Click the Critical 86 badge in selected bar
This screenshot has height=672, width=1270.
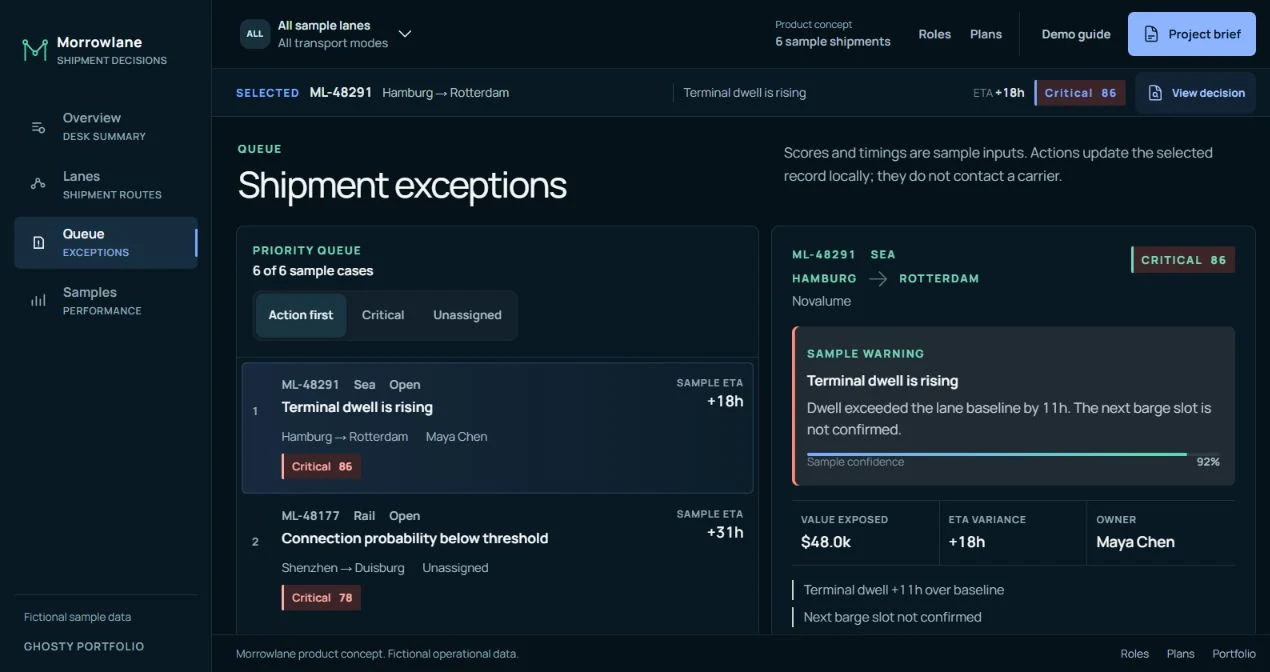click(x=1080, y=93)
